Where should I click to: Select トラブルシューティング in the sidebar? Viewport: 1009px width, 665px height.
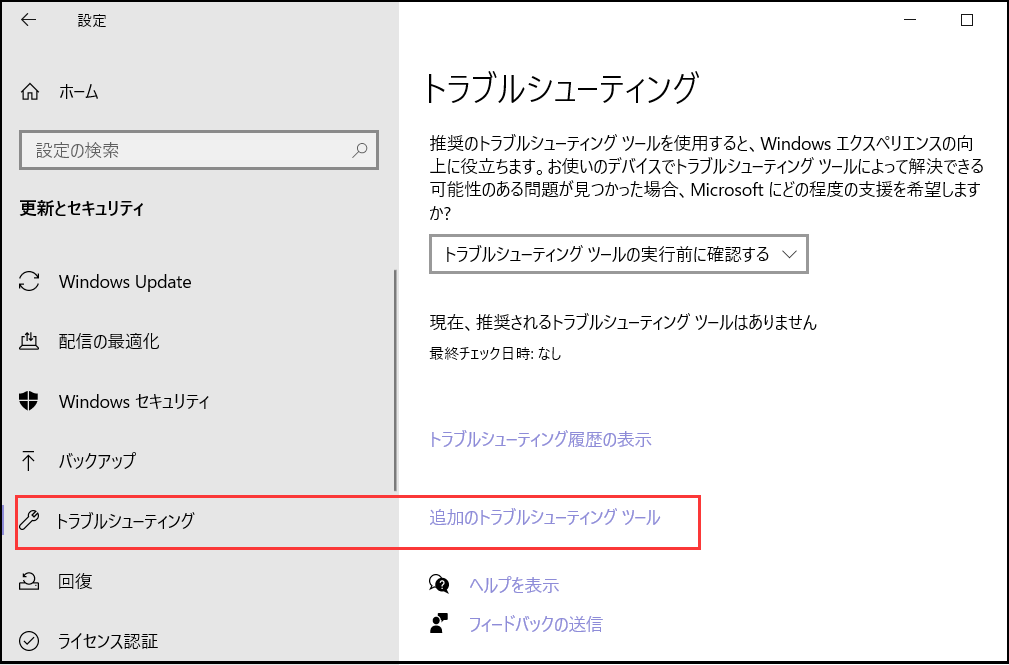click(125, 521)
